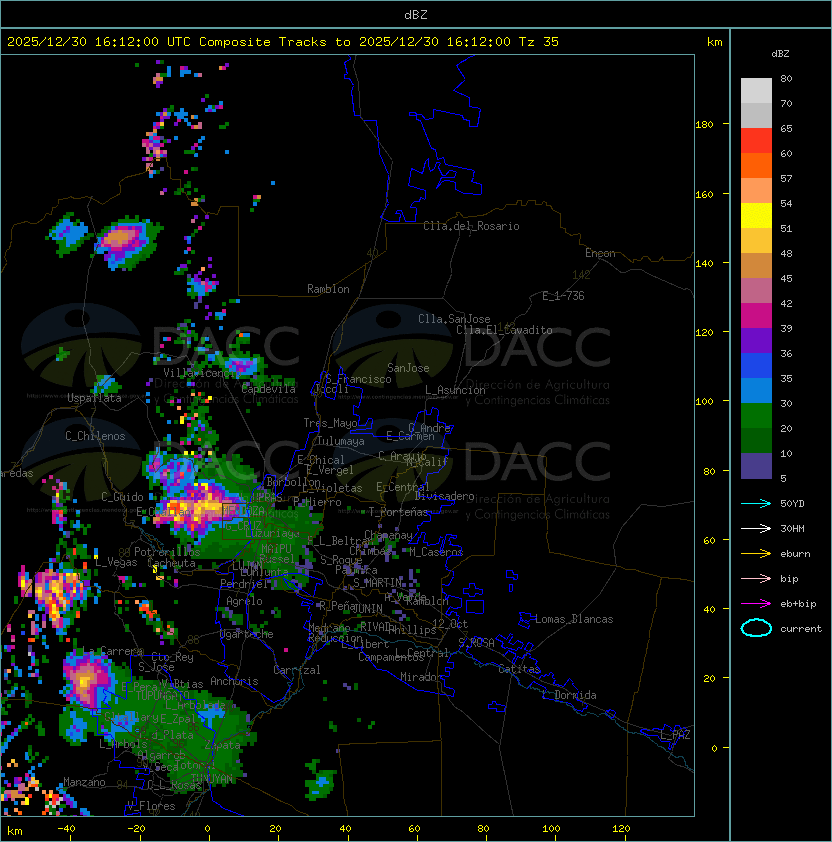Pick the bright green 30 dBZ swatch
Image resolution: width=832 pixels, height=842 pixels.
tap(756, 415)
